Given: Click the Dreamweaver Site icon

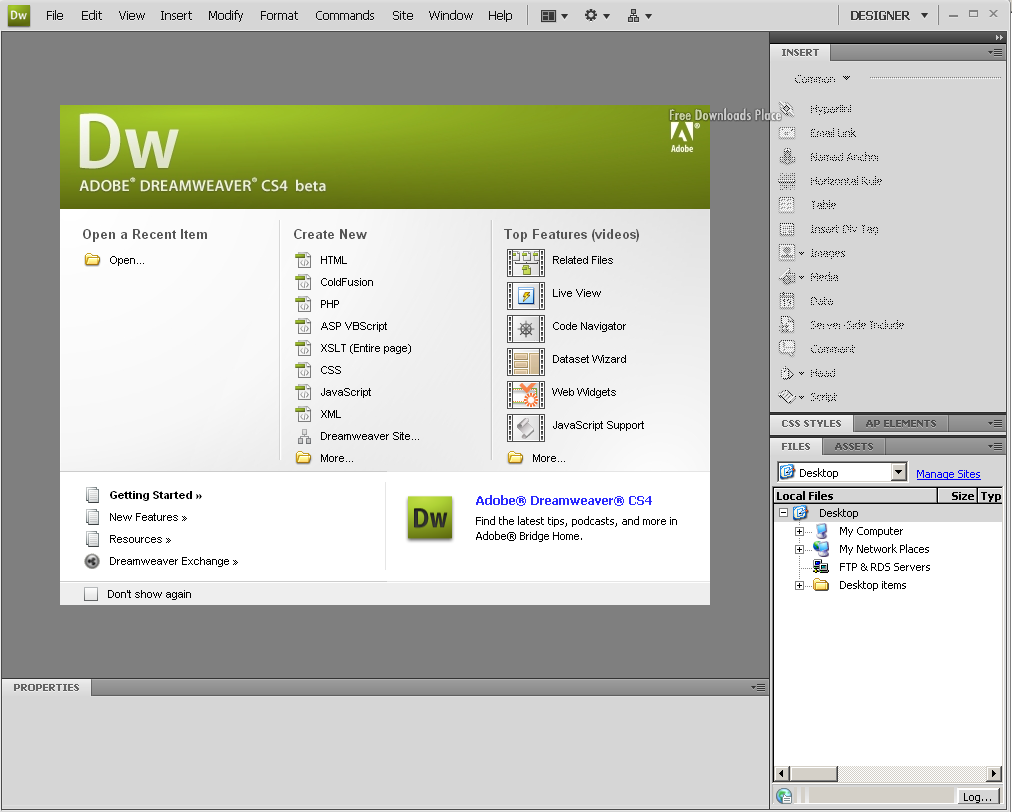Looking at the screenshot, I should coord(304,436).
